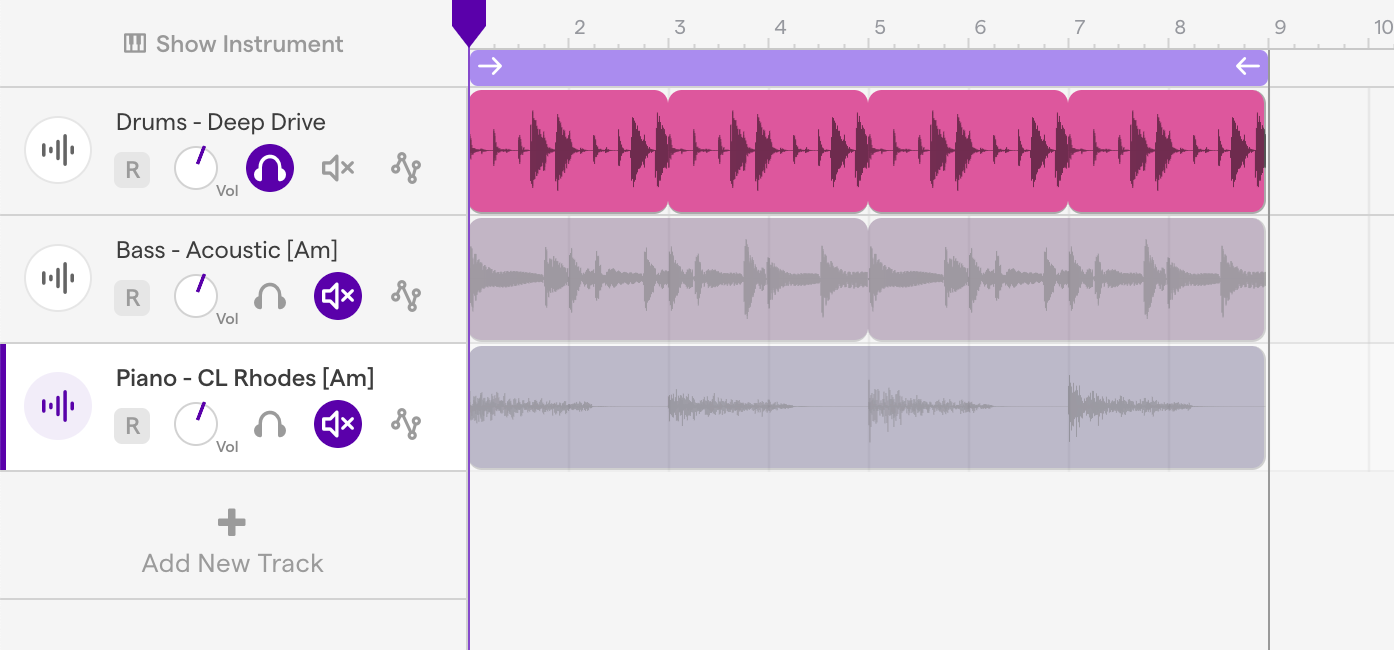Solo the Piano - CL Rhodes track
This screenshot has width=1394, height=650.
270,424
